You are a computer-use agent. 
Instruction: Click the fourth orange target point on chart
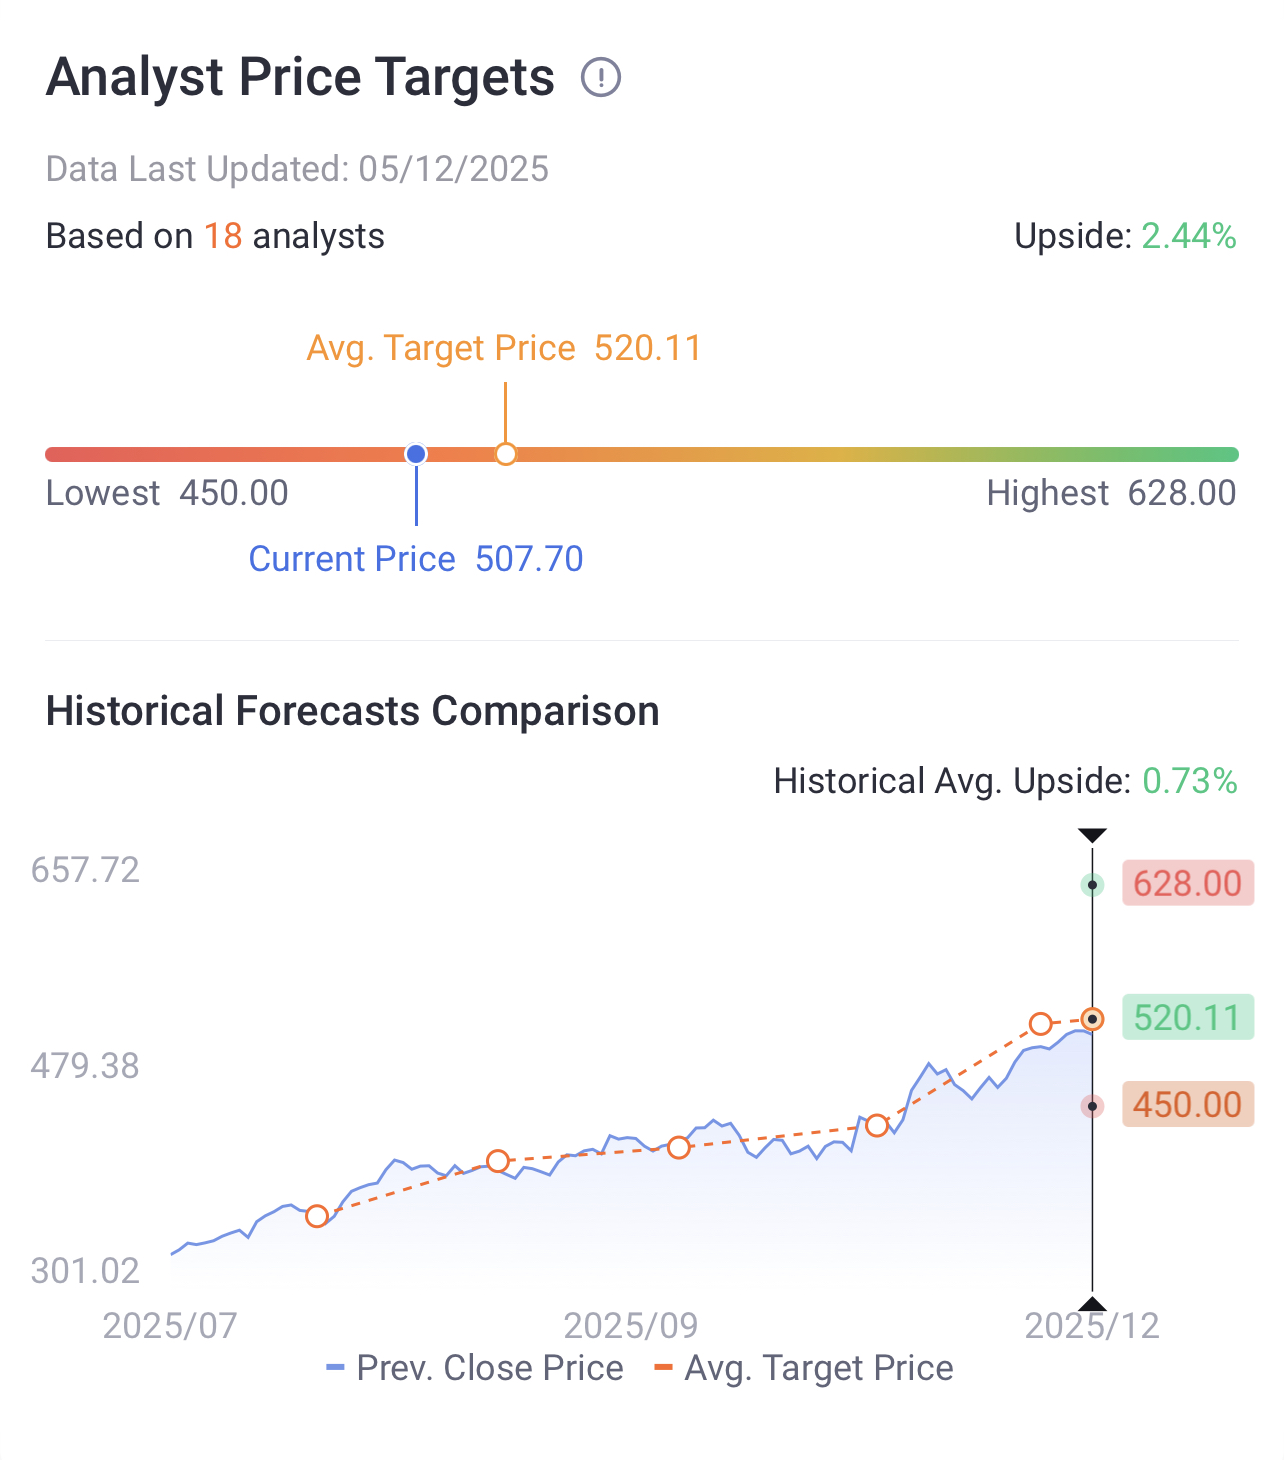pos(877,1126)
